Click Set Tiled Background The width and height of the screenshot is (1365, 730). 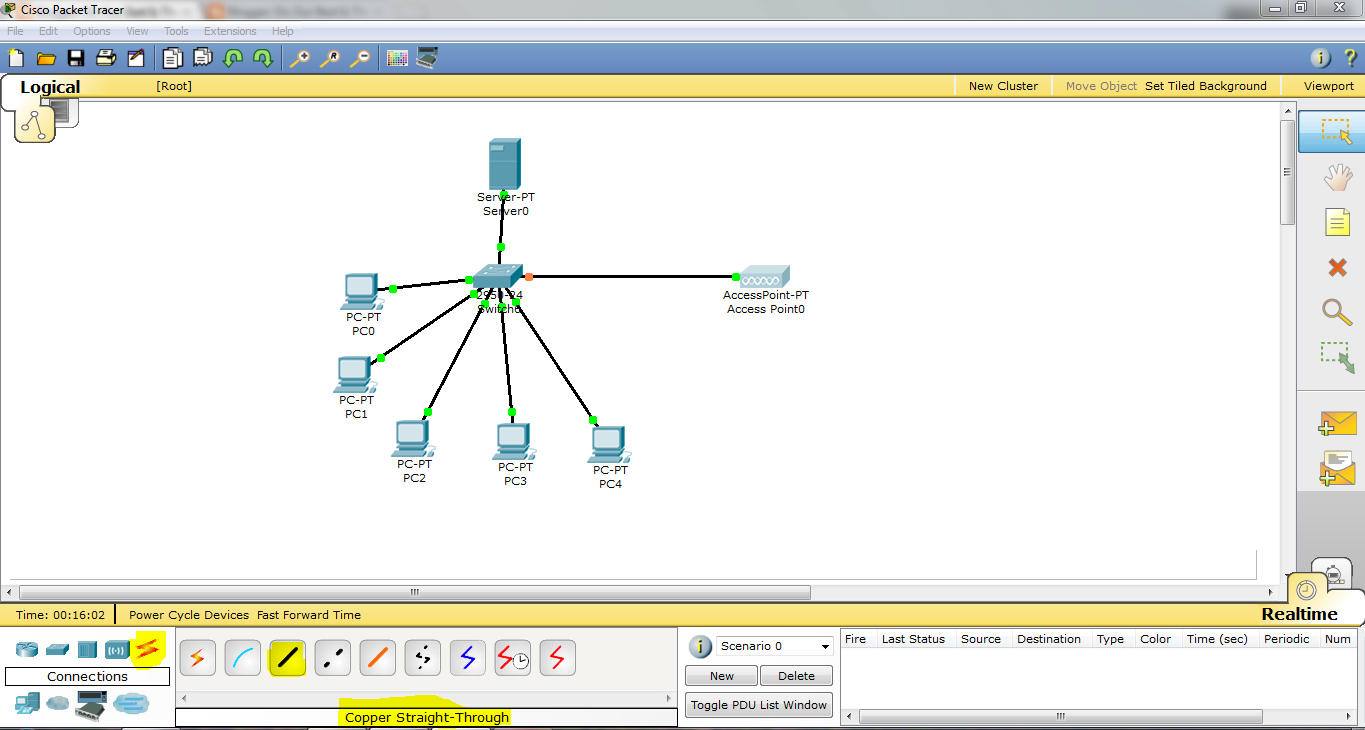1206,86
